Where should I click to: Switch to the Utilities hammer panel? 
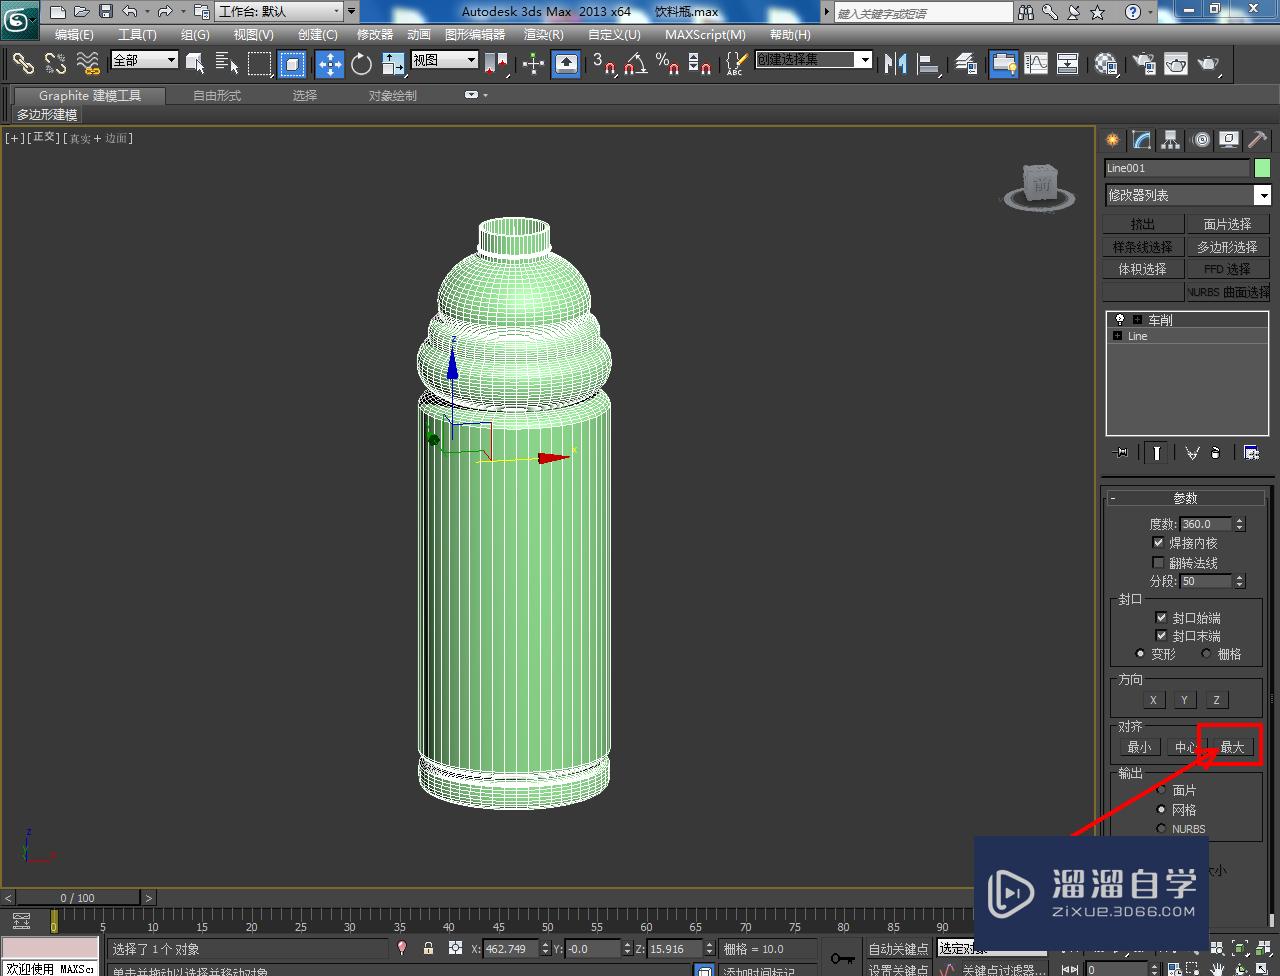pyautogui.click(x=1257, y=140)
